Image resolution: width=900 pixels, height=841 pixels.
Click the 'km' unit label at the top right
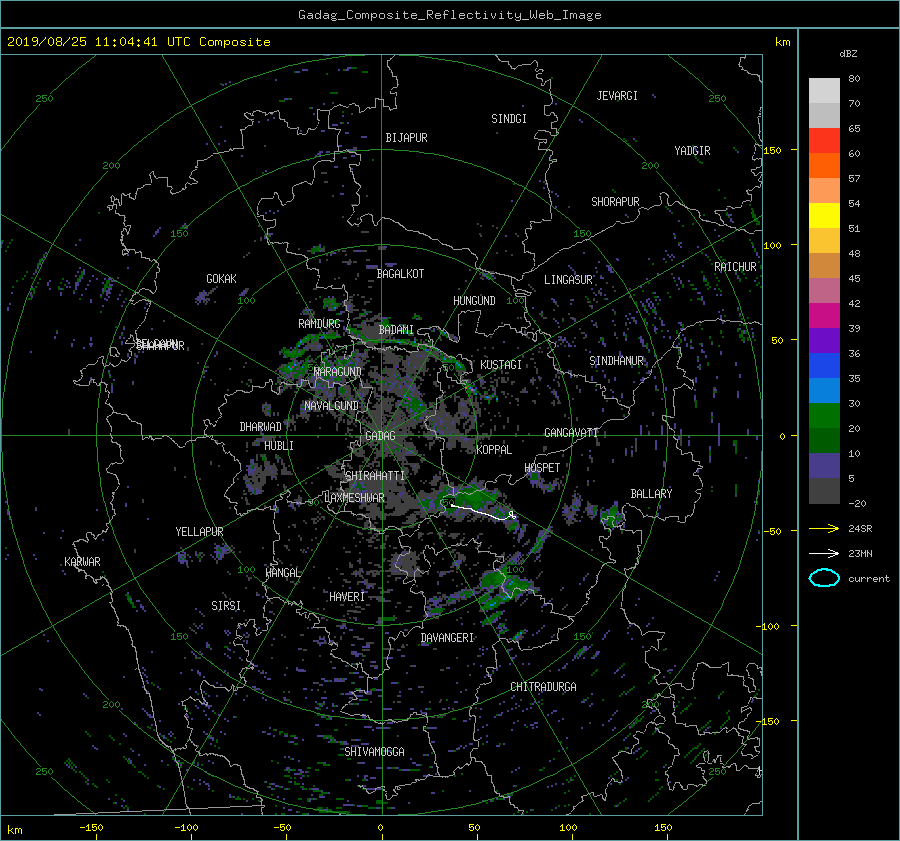(x=782, y=42)
